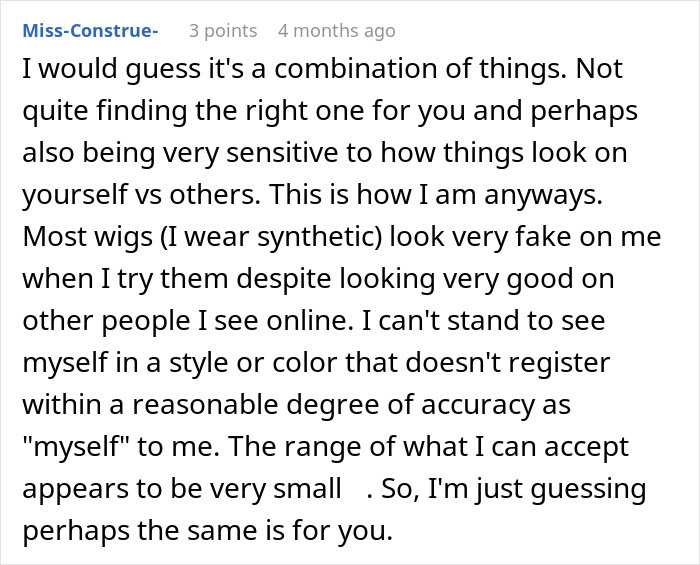Open the Miss-Construe- user profile link
This screenshot has width=700, height=565.
[89, 31]
